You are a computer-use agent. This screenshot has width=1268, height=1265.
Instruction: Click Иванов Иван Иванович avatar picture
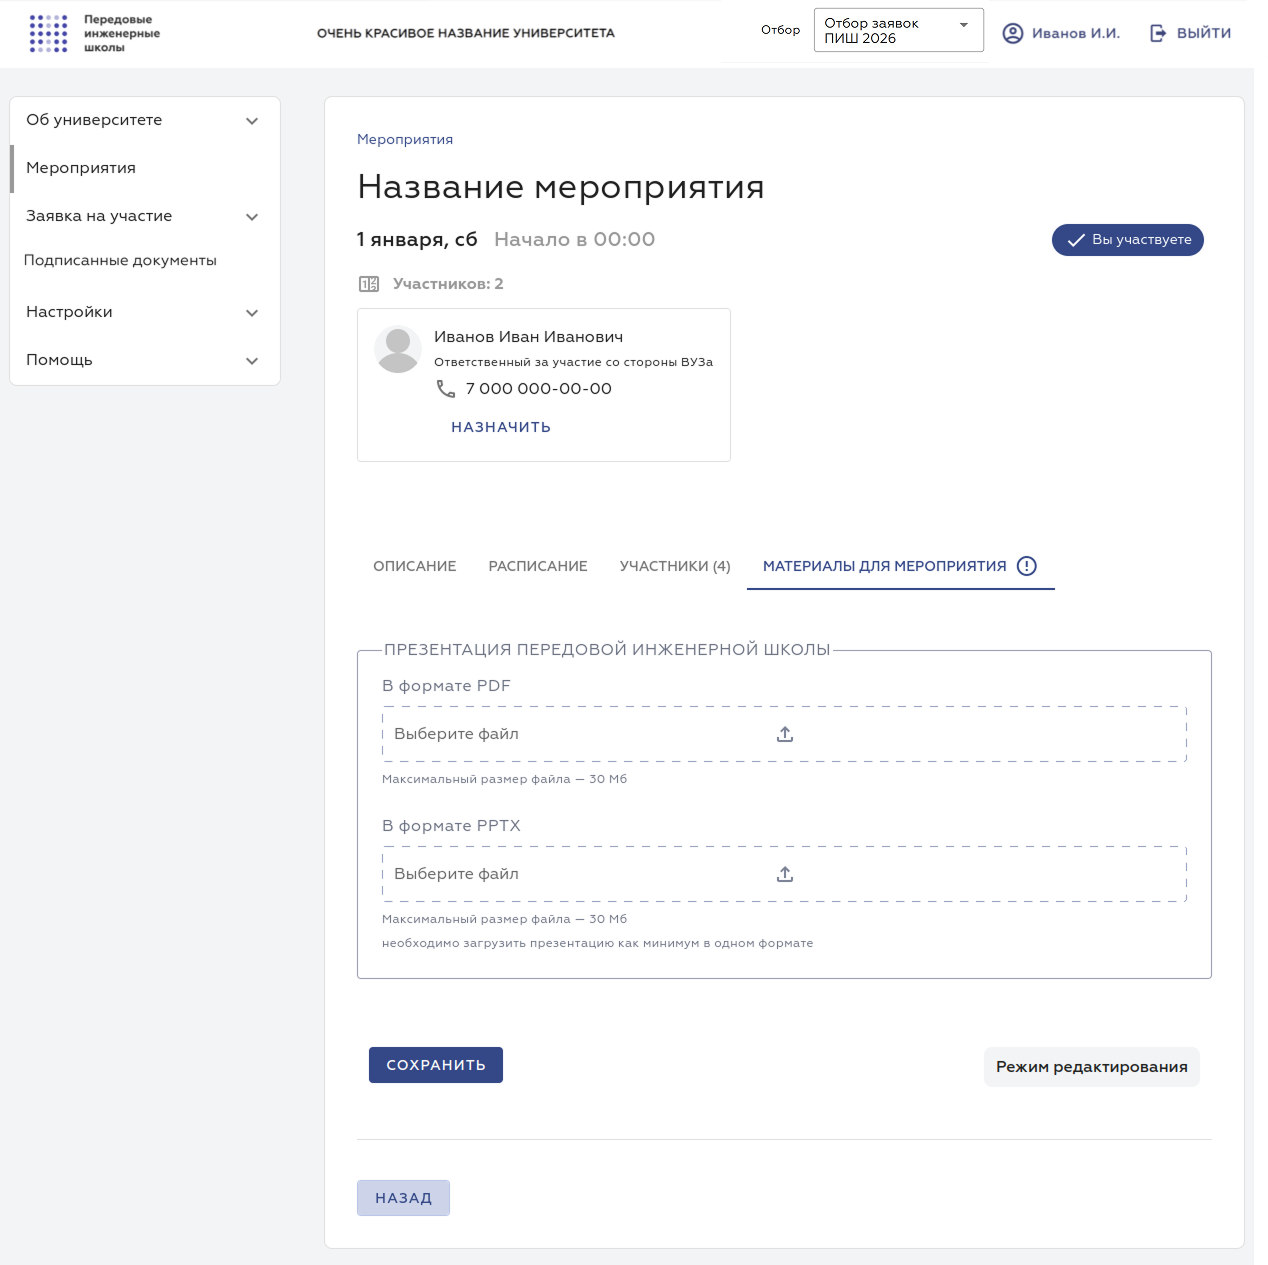tap(398, 349)
